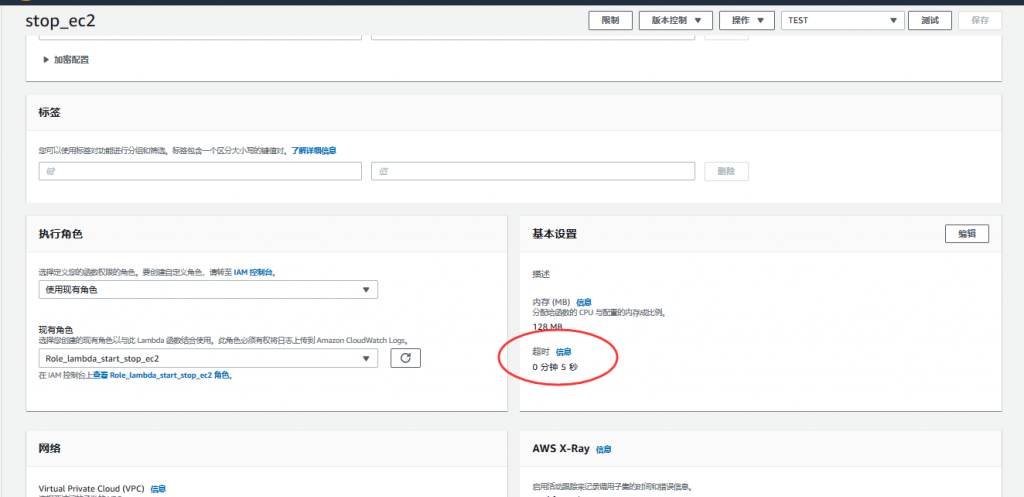The width and height of the screenshot is (1024, 497).
Task: Click the 限制 button
Action: [610, 21]
